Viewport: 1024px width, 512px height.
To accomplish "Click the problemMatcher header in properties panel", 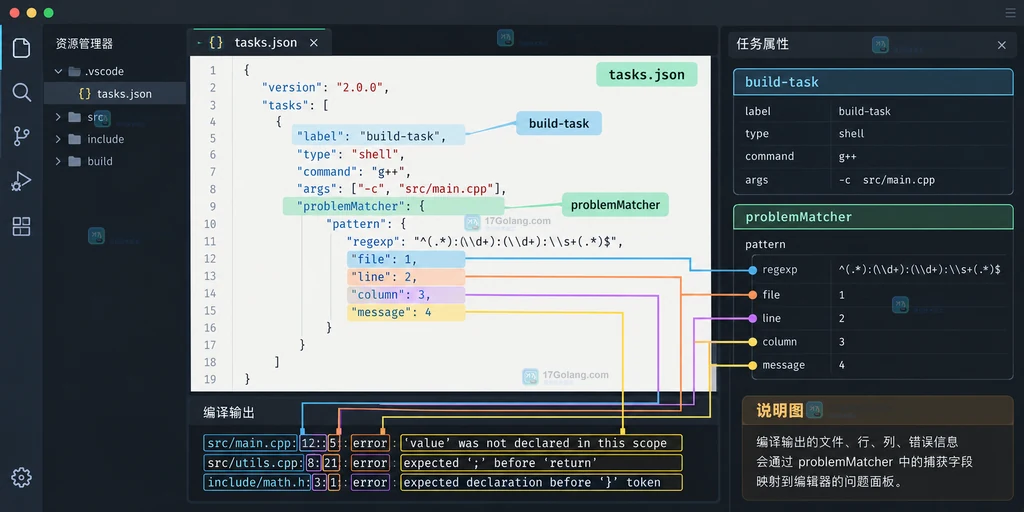I will point(873,217).
